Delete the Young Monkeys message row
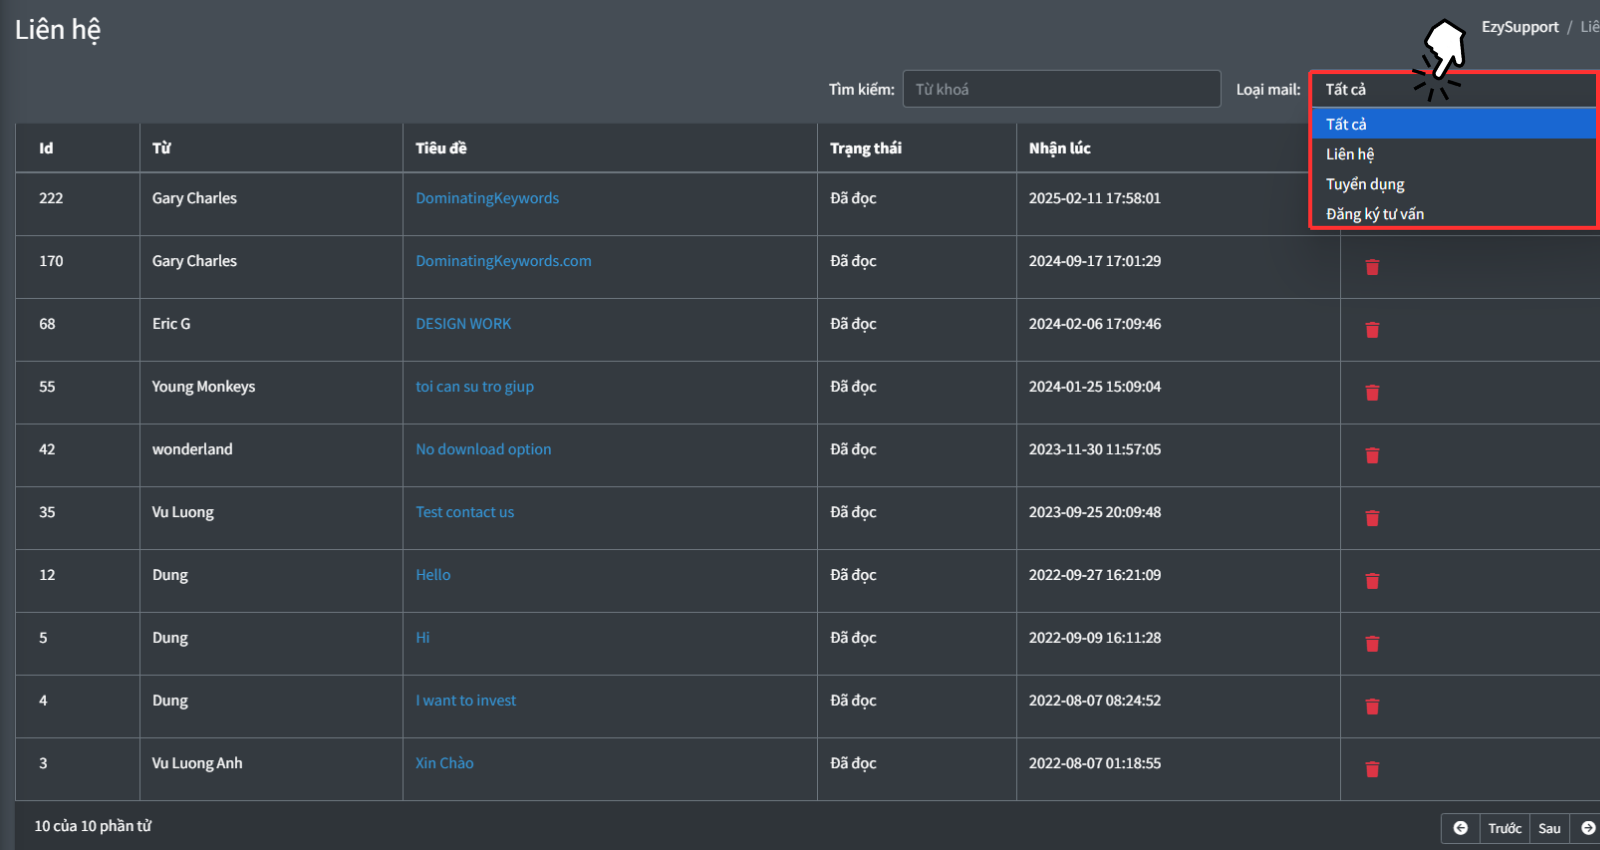The width and height of the screenshot is (1600, 850). (x=1372, y=393)
